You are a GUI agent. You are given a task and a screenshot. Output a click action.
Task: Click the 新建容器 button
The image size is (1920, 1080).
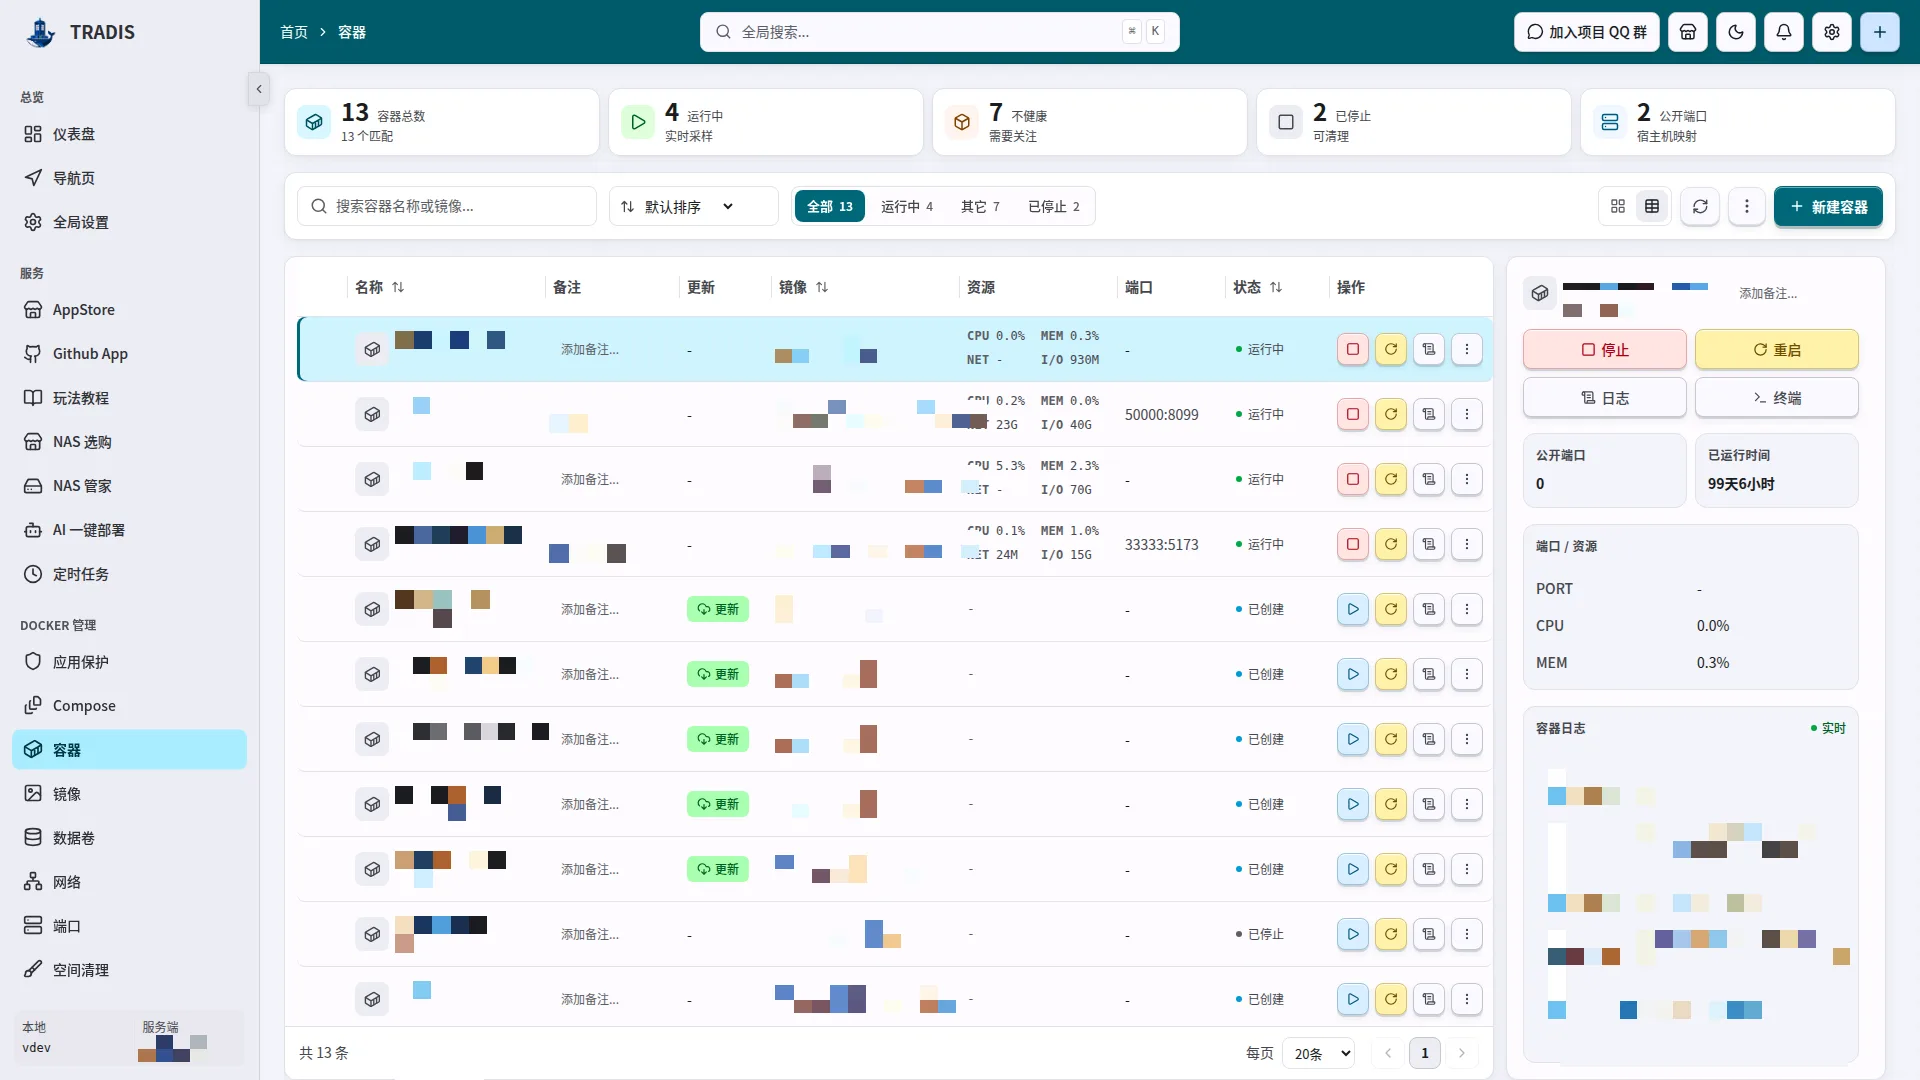tap(1828, 206)
